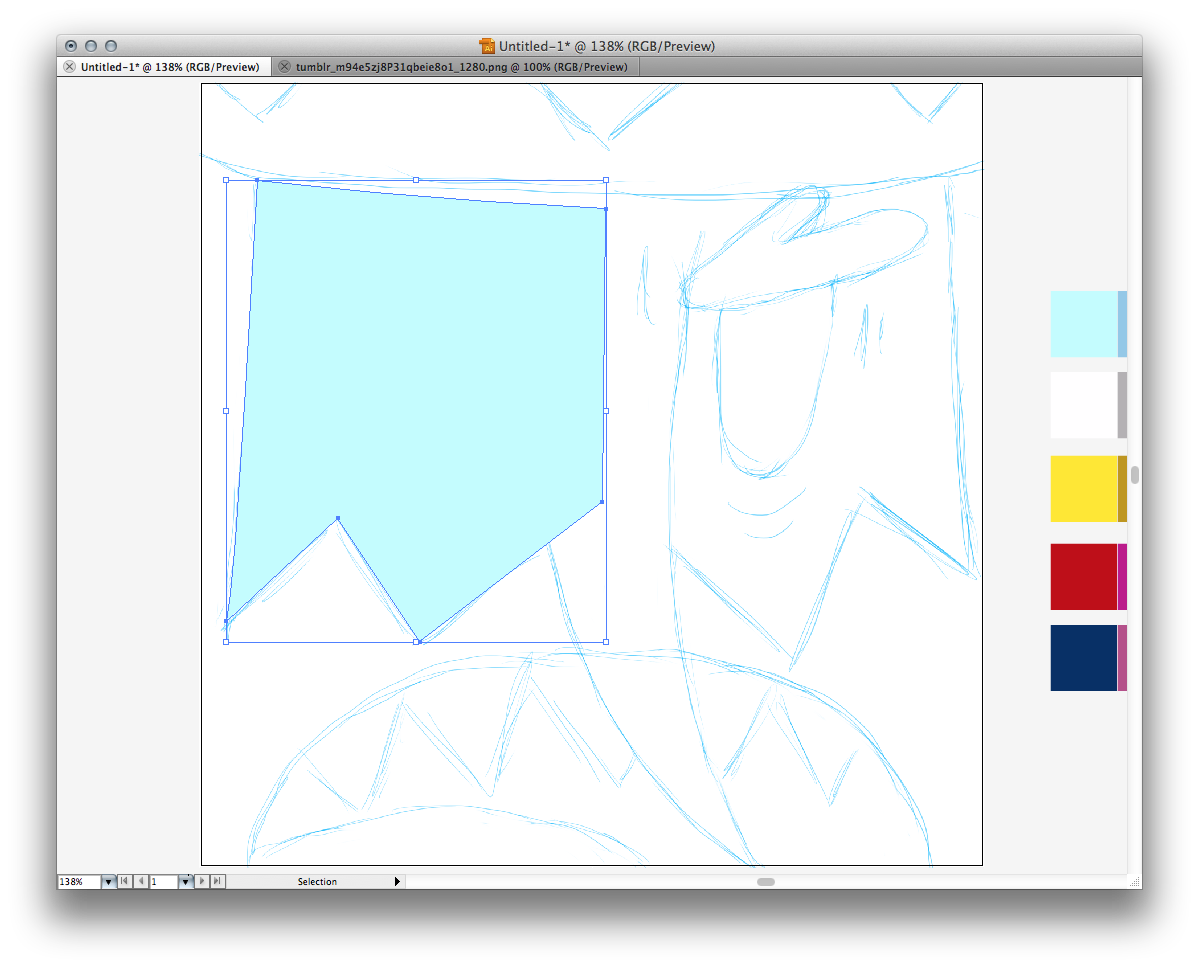Close the Untitled-1 document tab

coord(69,67)
